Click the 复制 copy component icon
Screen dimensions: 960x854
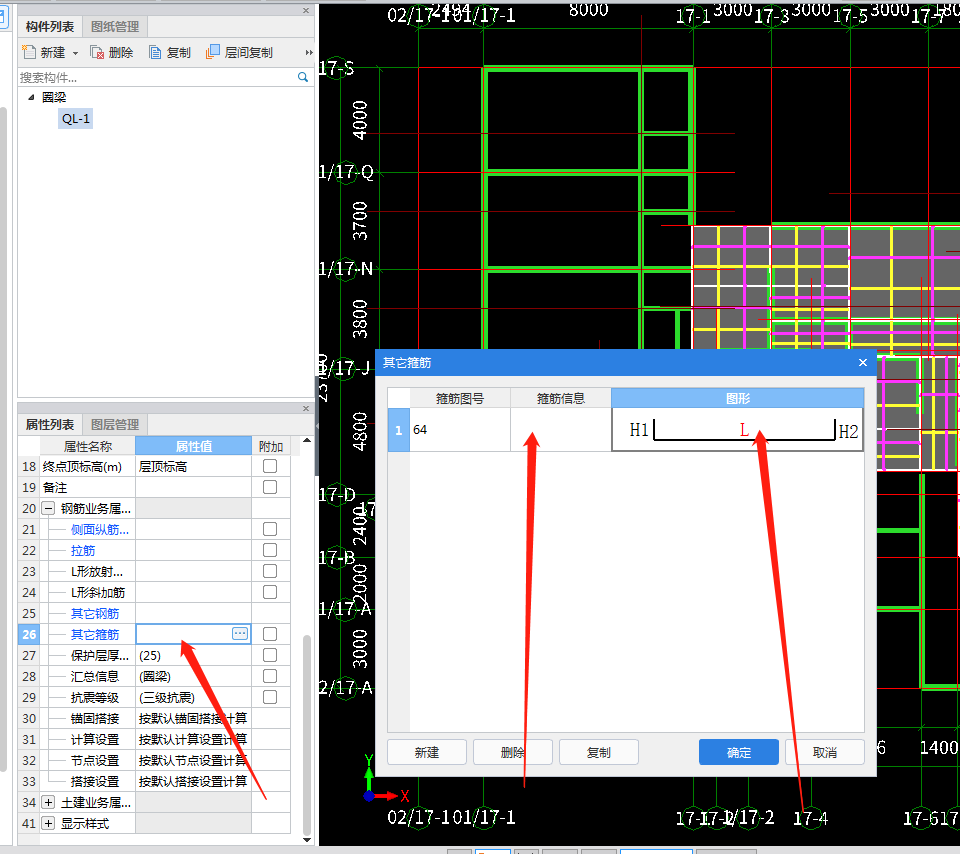156,52
